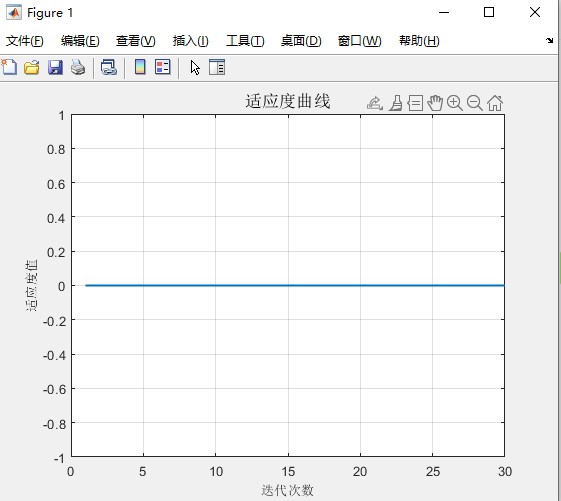Activate the Edit Plot arrow tool

195,67
